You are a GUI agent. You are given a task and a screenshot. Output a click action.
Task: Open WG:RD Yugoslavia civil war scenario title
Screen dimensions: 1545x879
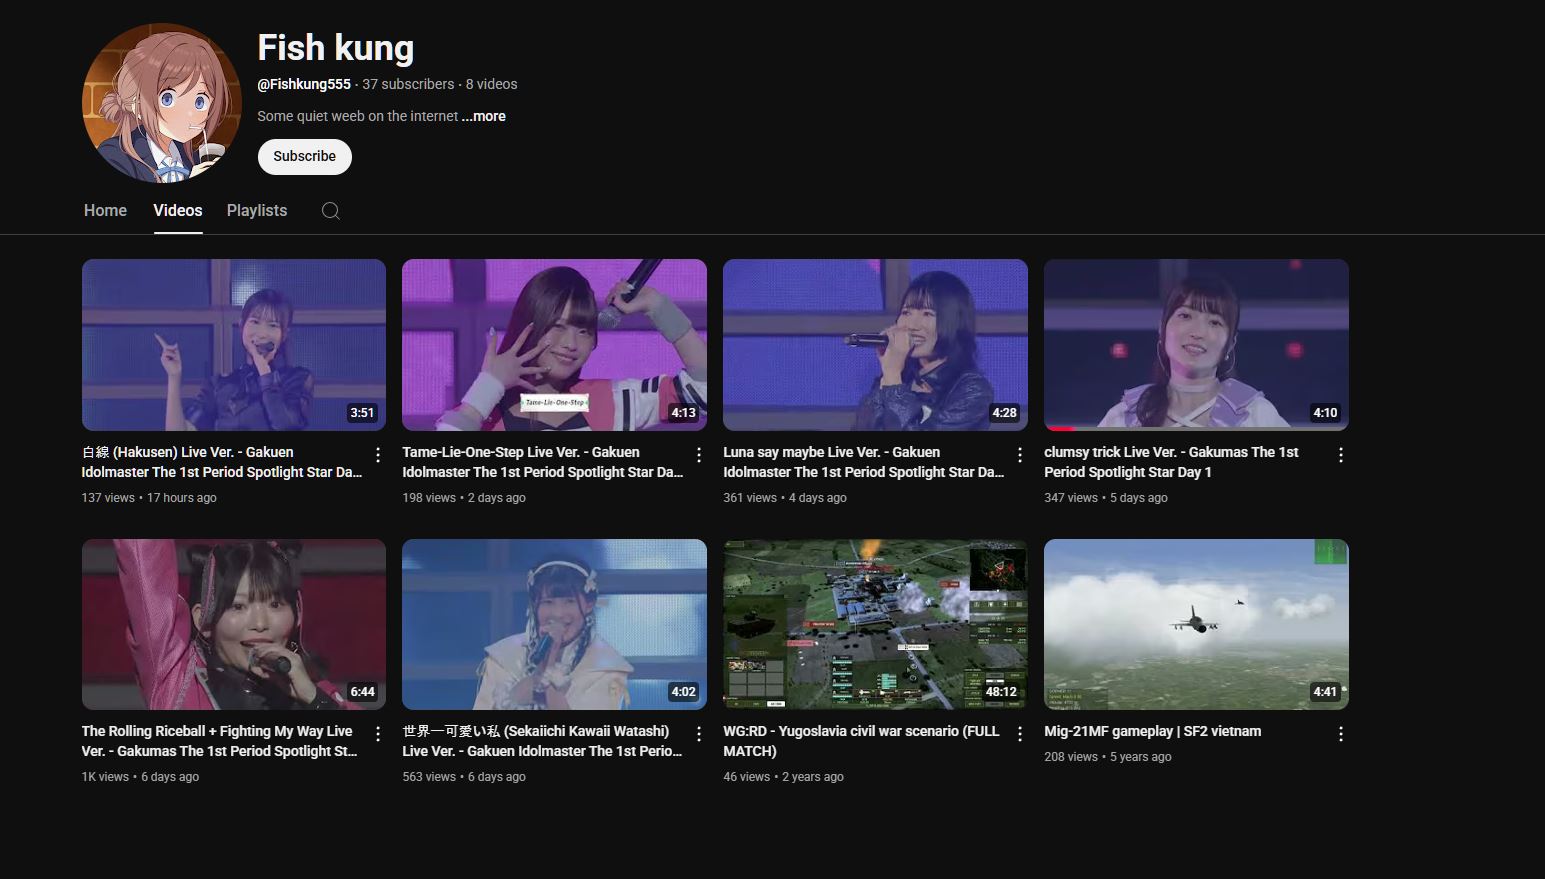pyautogui.click(x=861, y=741)
